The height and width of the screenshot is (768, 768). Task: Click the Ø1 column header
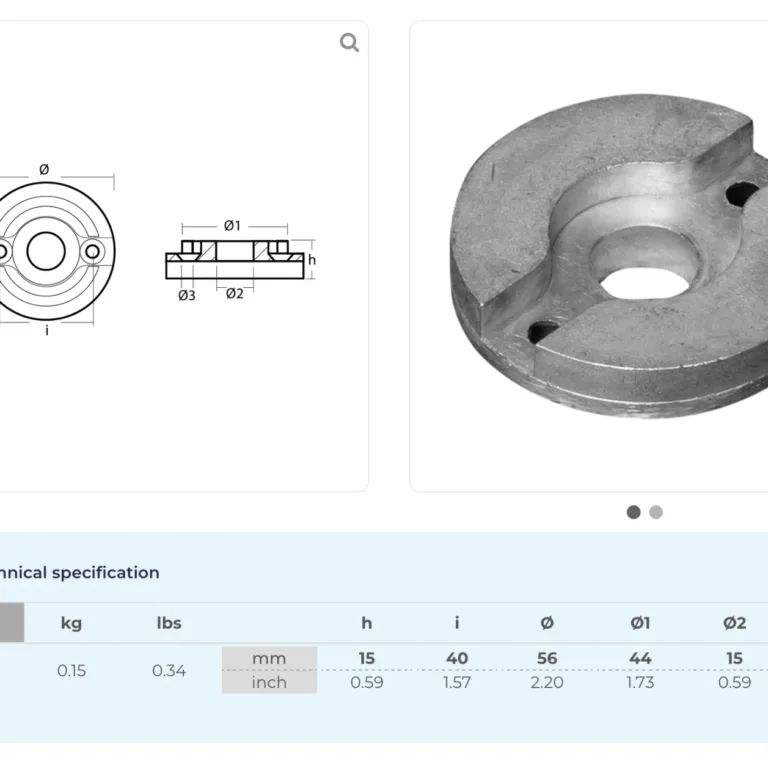tap(640, 623)
